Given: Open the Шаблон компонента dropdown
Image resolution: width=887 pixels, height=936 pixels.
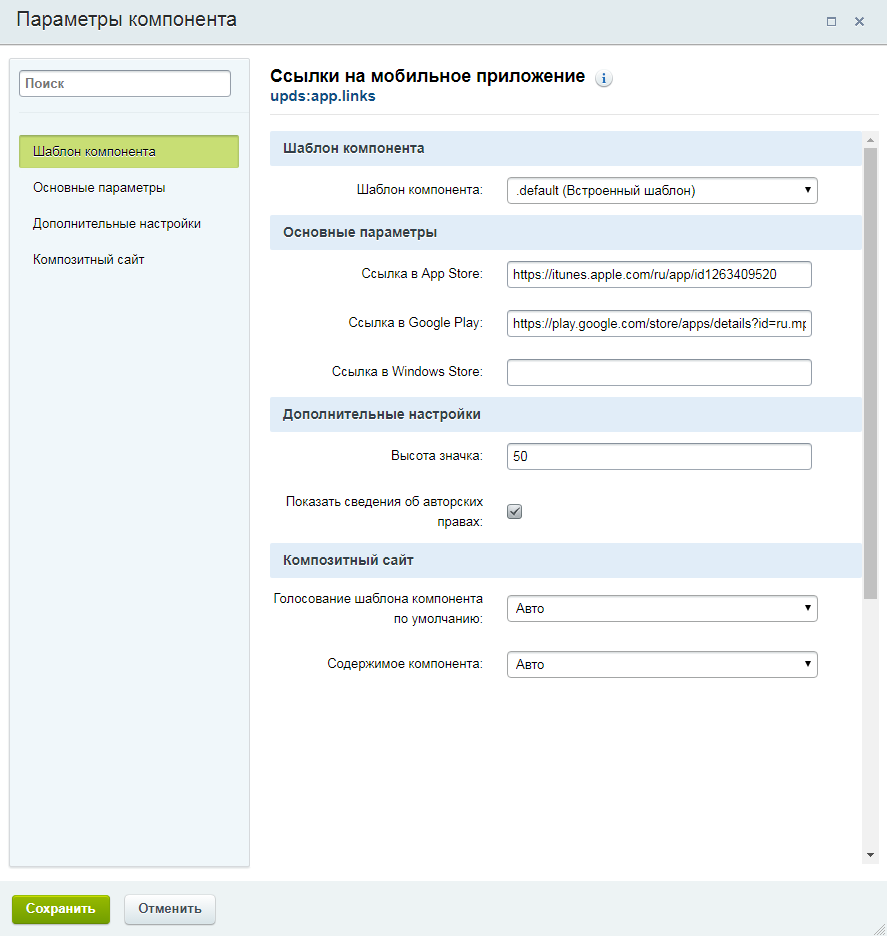Looking at the screenshot, I should [x=662, y=190].
